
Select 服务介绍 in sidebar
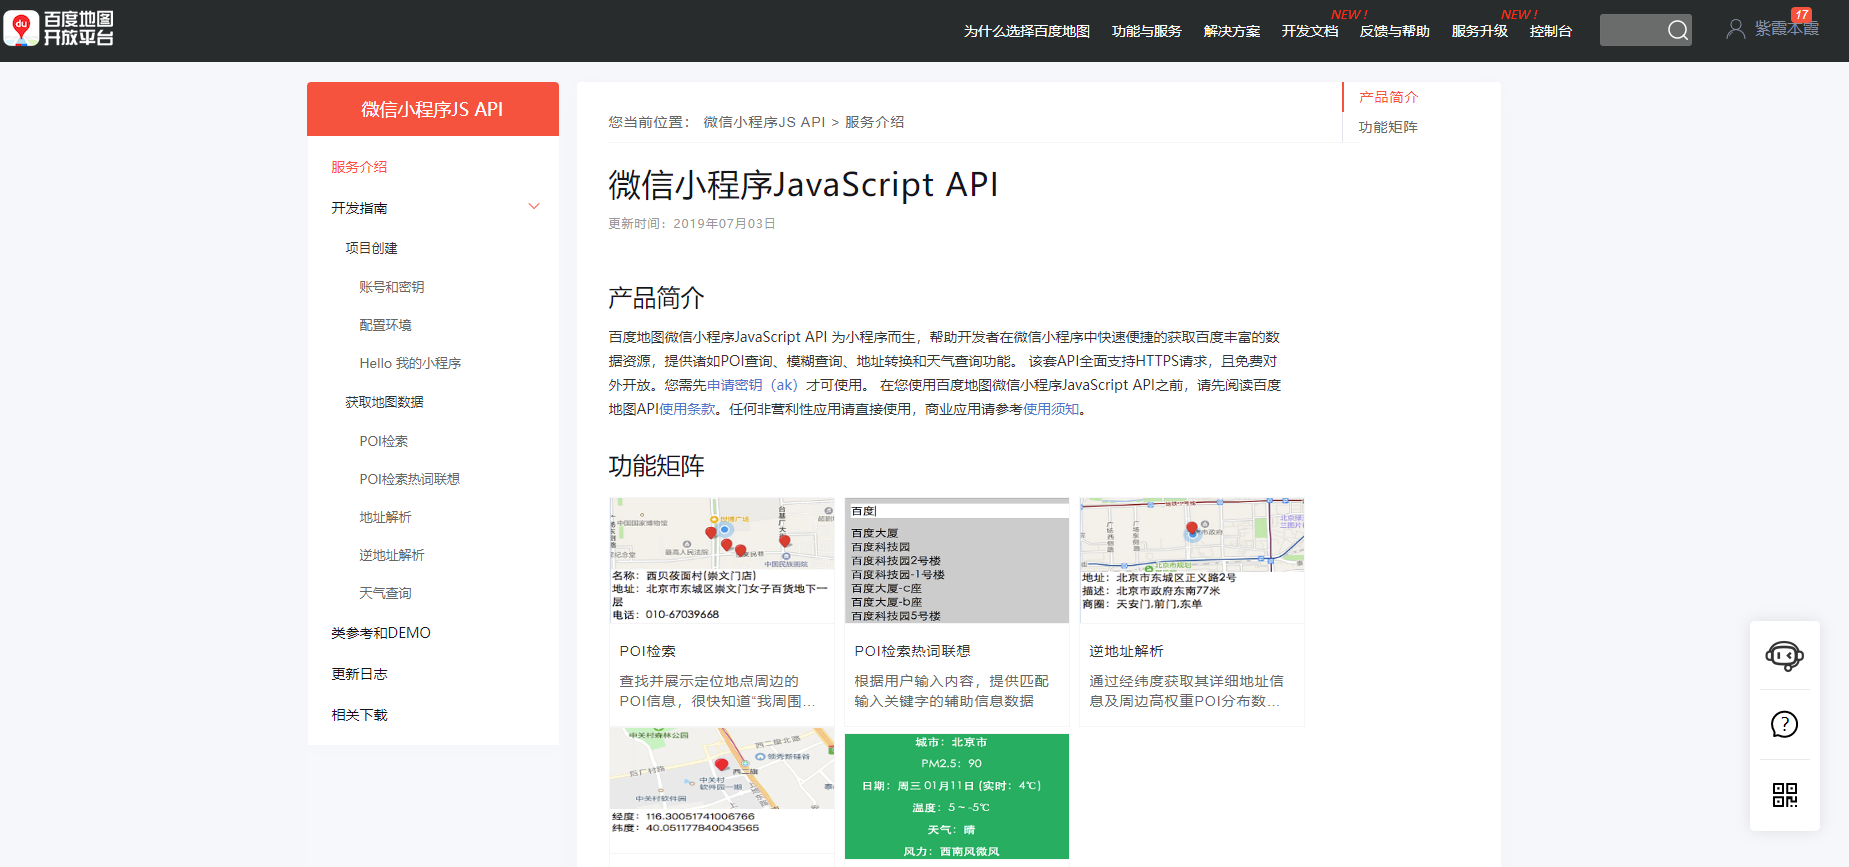pyautogui.click(x=359, y=167)
